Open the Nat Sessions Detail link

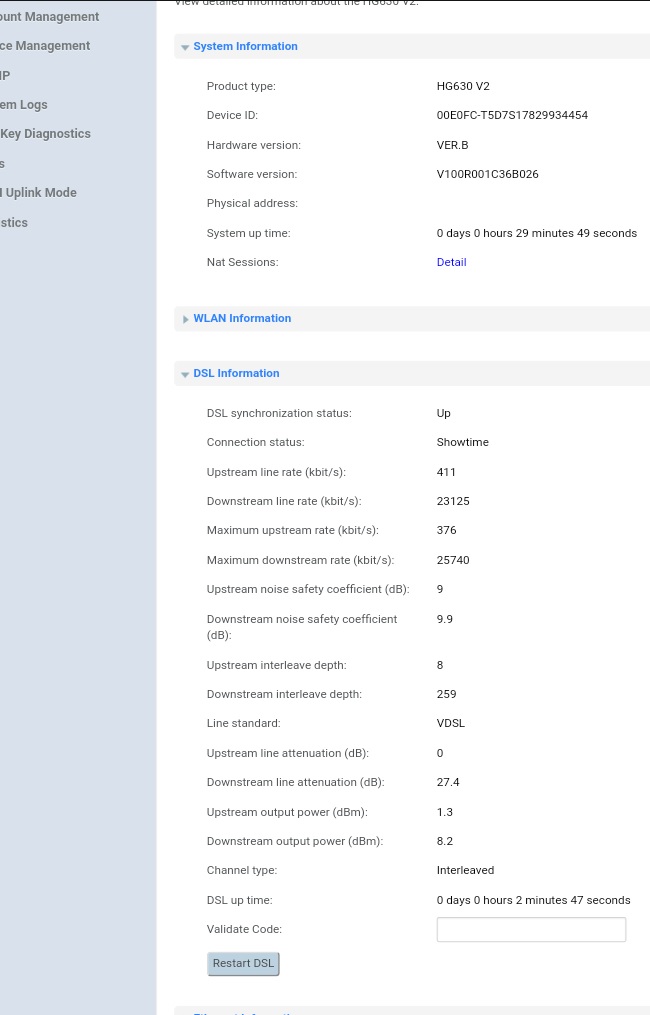(451, 262)
